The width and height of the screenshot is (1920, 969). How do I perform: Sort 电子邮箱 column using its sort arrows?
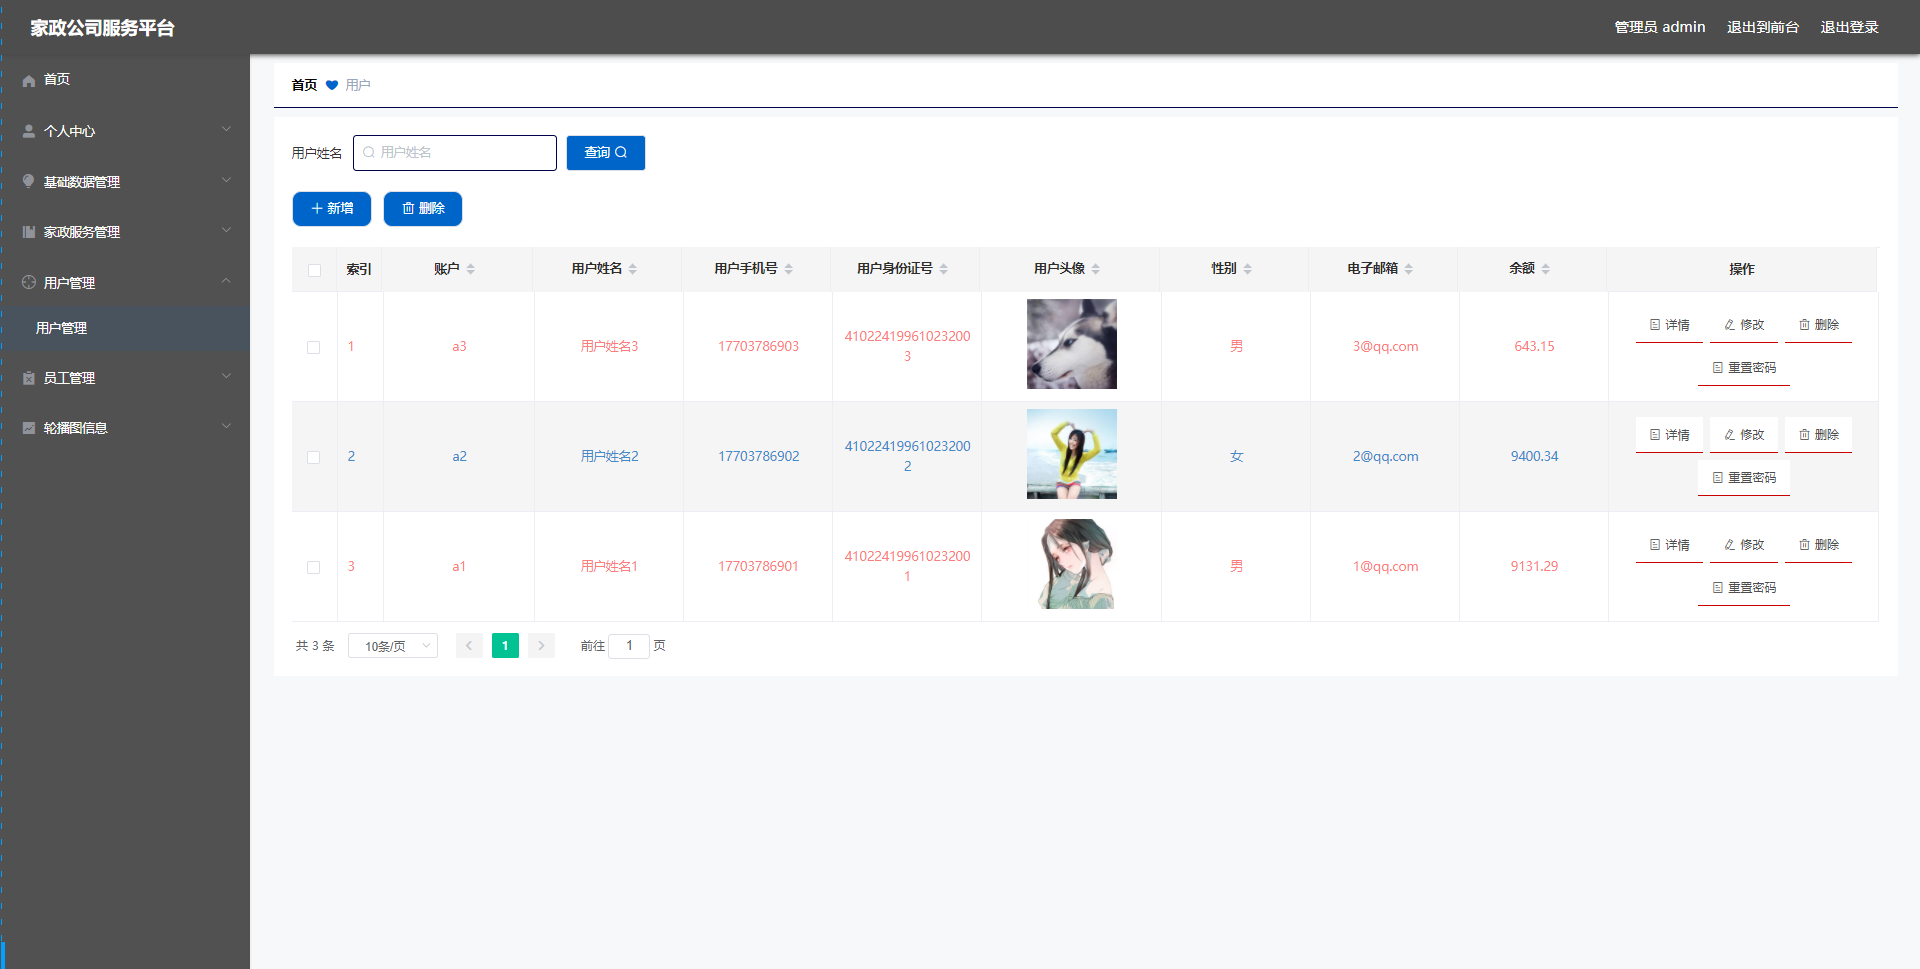(1409, 269)
